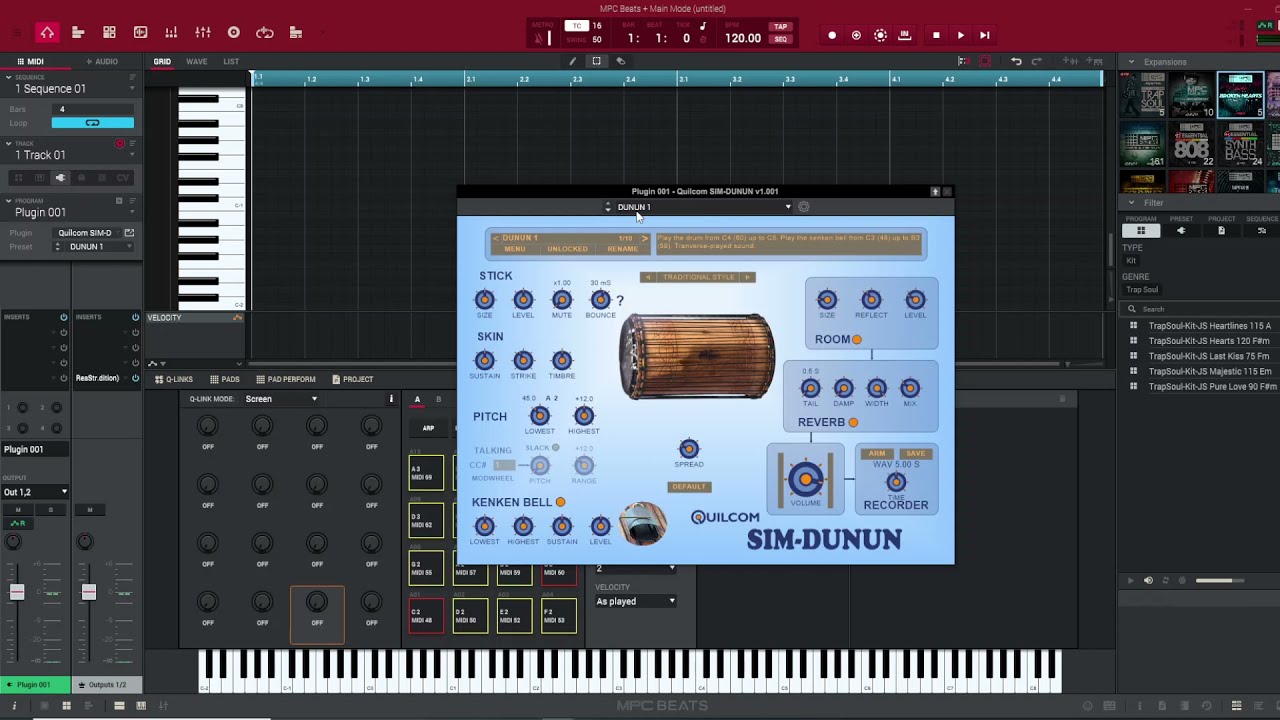Click the browser preview speaker icon
Image resolution: width=1280 pixels, height=720 pixels.
pyautogui.click(x=1148, y=580)
